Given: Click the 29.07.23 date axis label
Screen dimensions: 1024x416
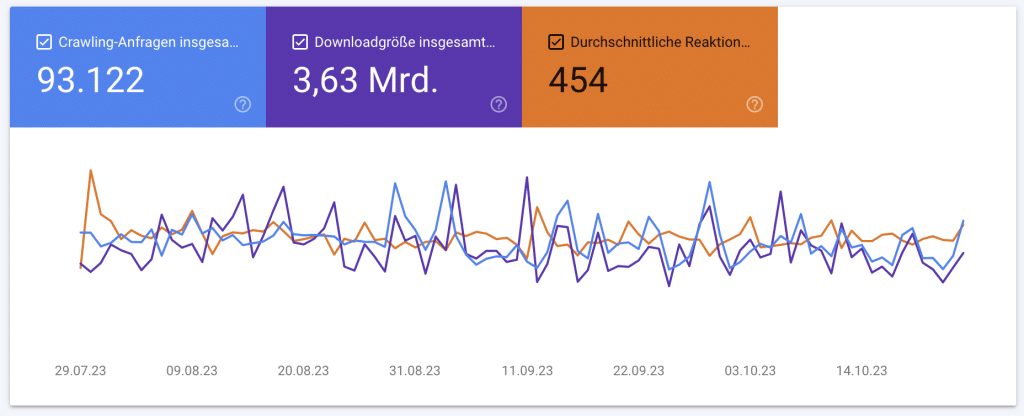Looking at the screenshot, I should pos(80,371).
